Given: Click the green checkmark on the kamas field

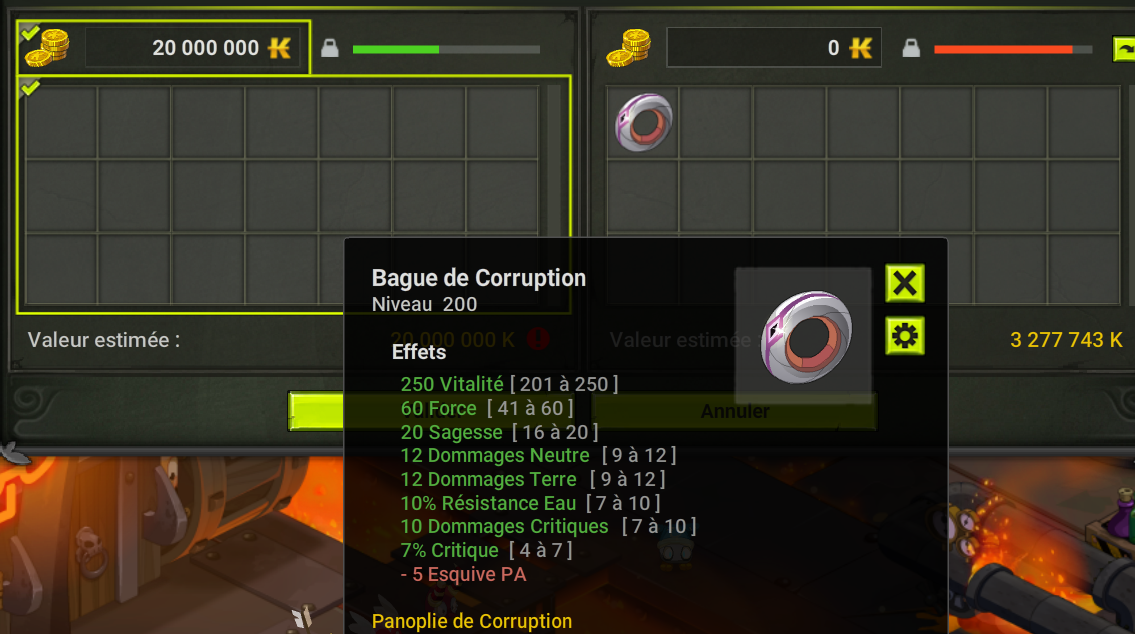Looking at the screenshot, I should click(30, 32).
